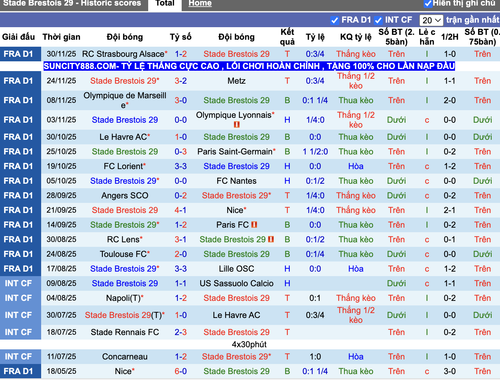Click odds 0:1 1/4 in Marseille row

(x=315, y=100)
